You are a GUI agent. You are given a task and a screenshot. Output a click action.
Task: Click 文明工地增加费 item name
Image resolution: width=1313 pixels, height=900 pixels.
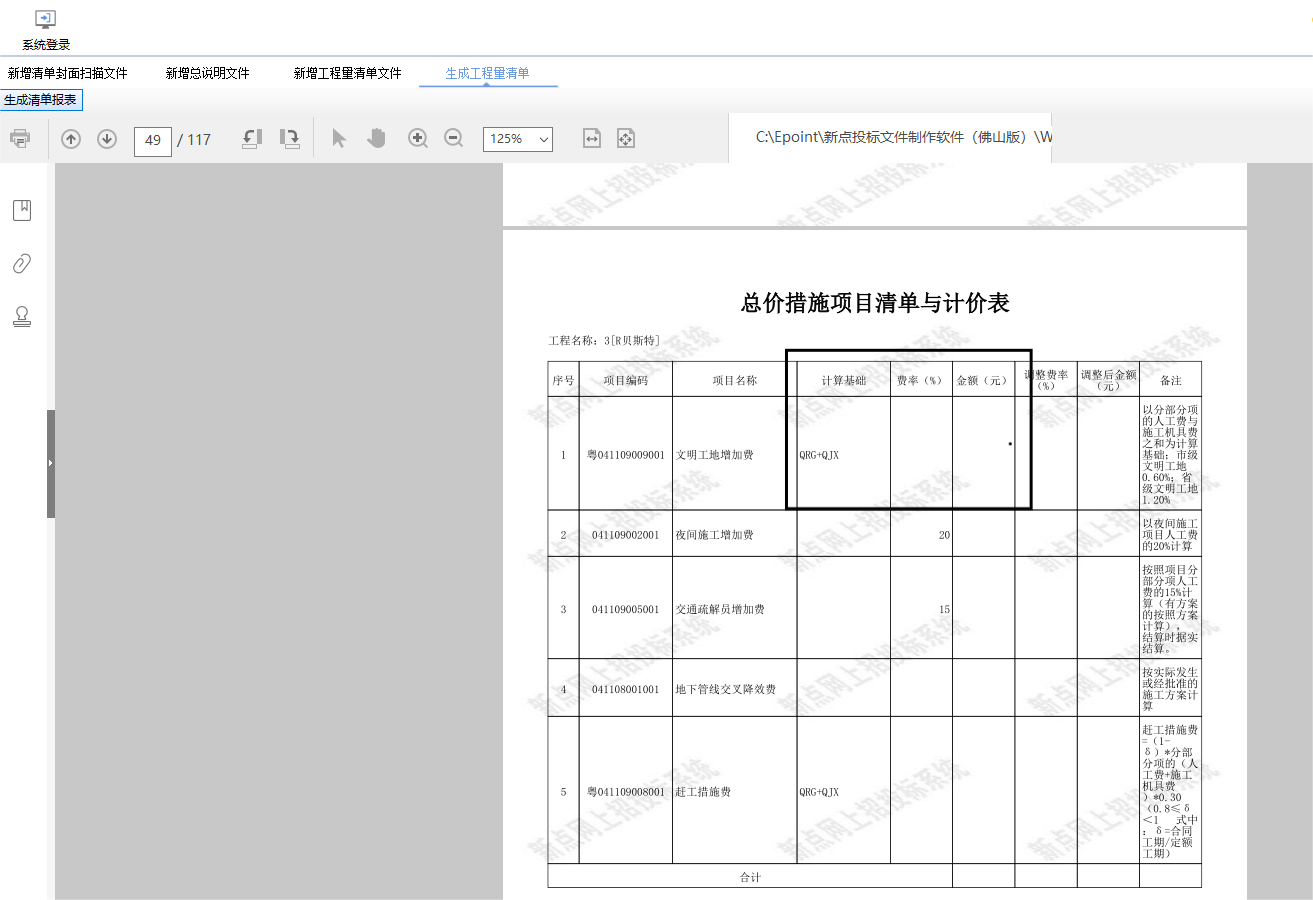[715, 455]
